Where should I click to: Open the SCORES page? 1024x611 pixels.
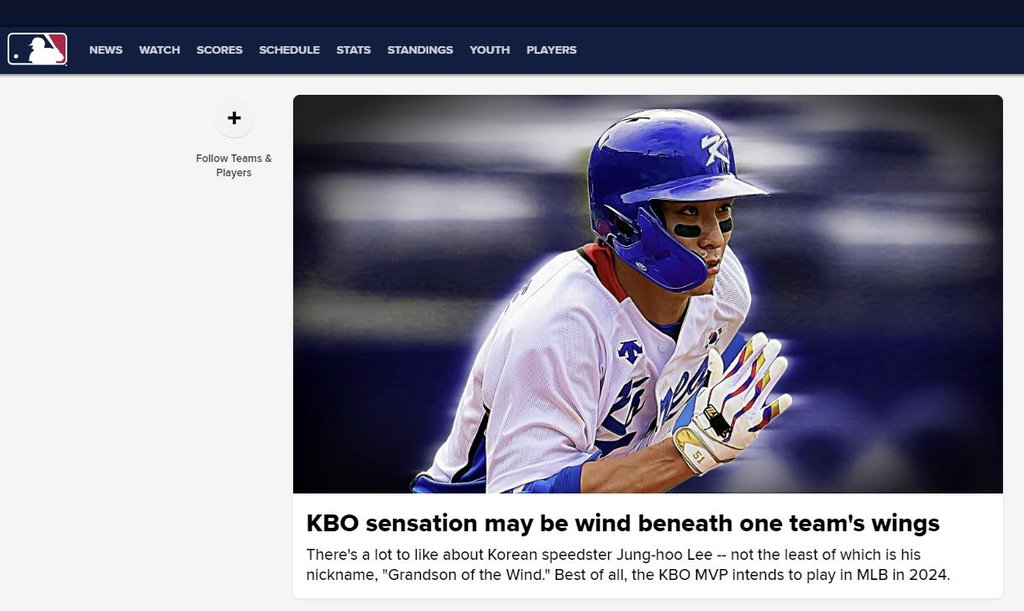219,50
